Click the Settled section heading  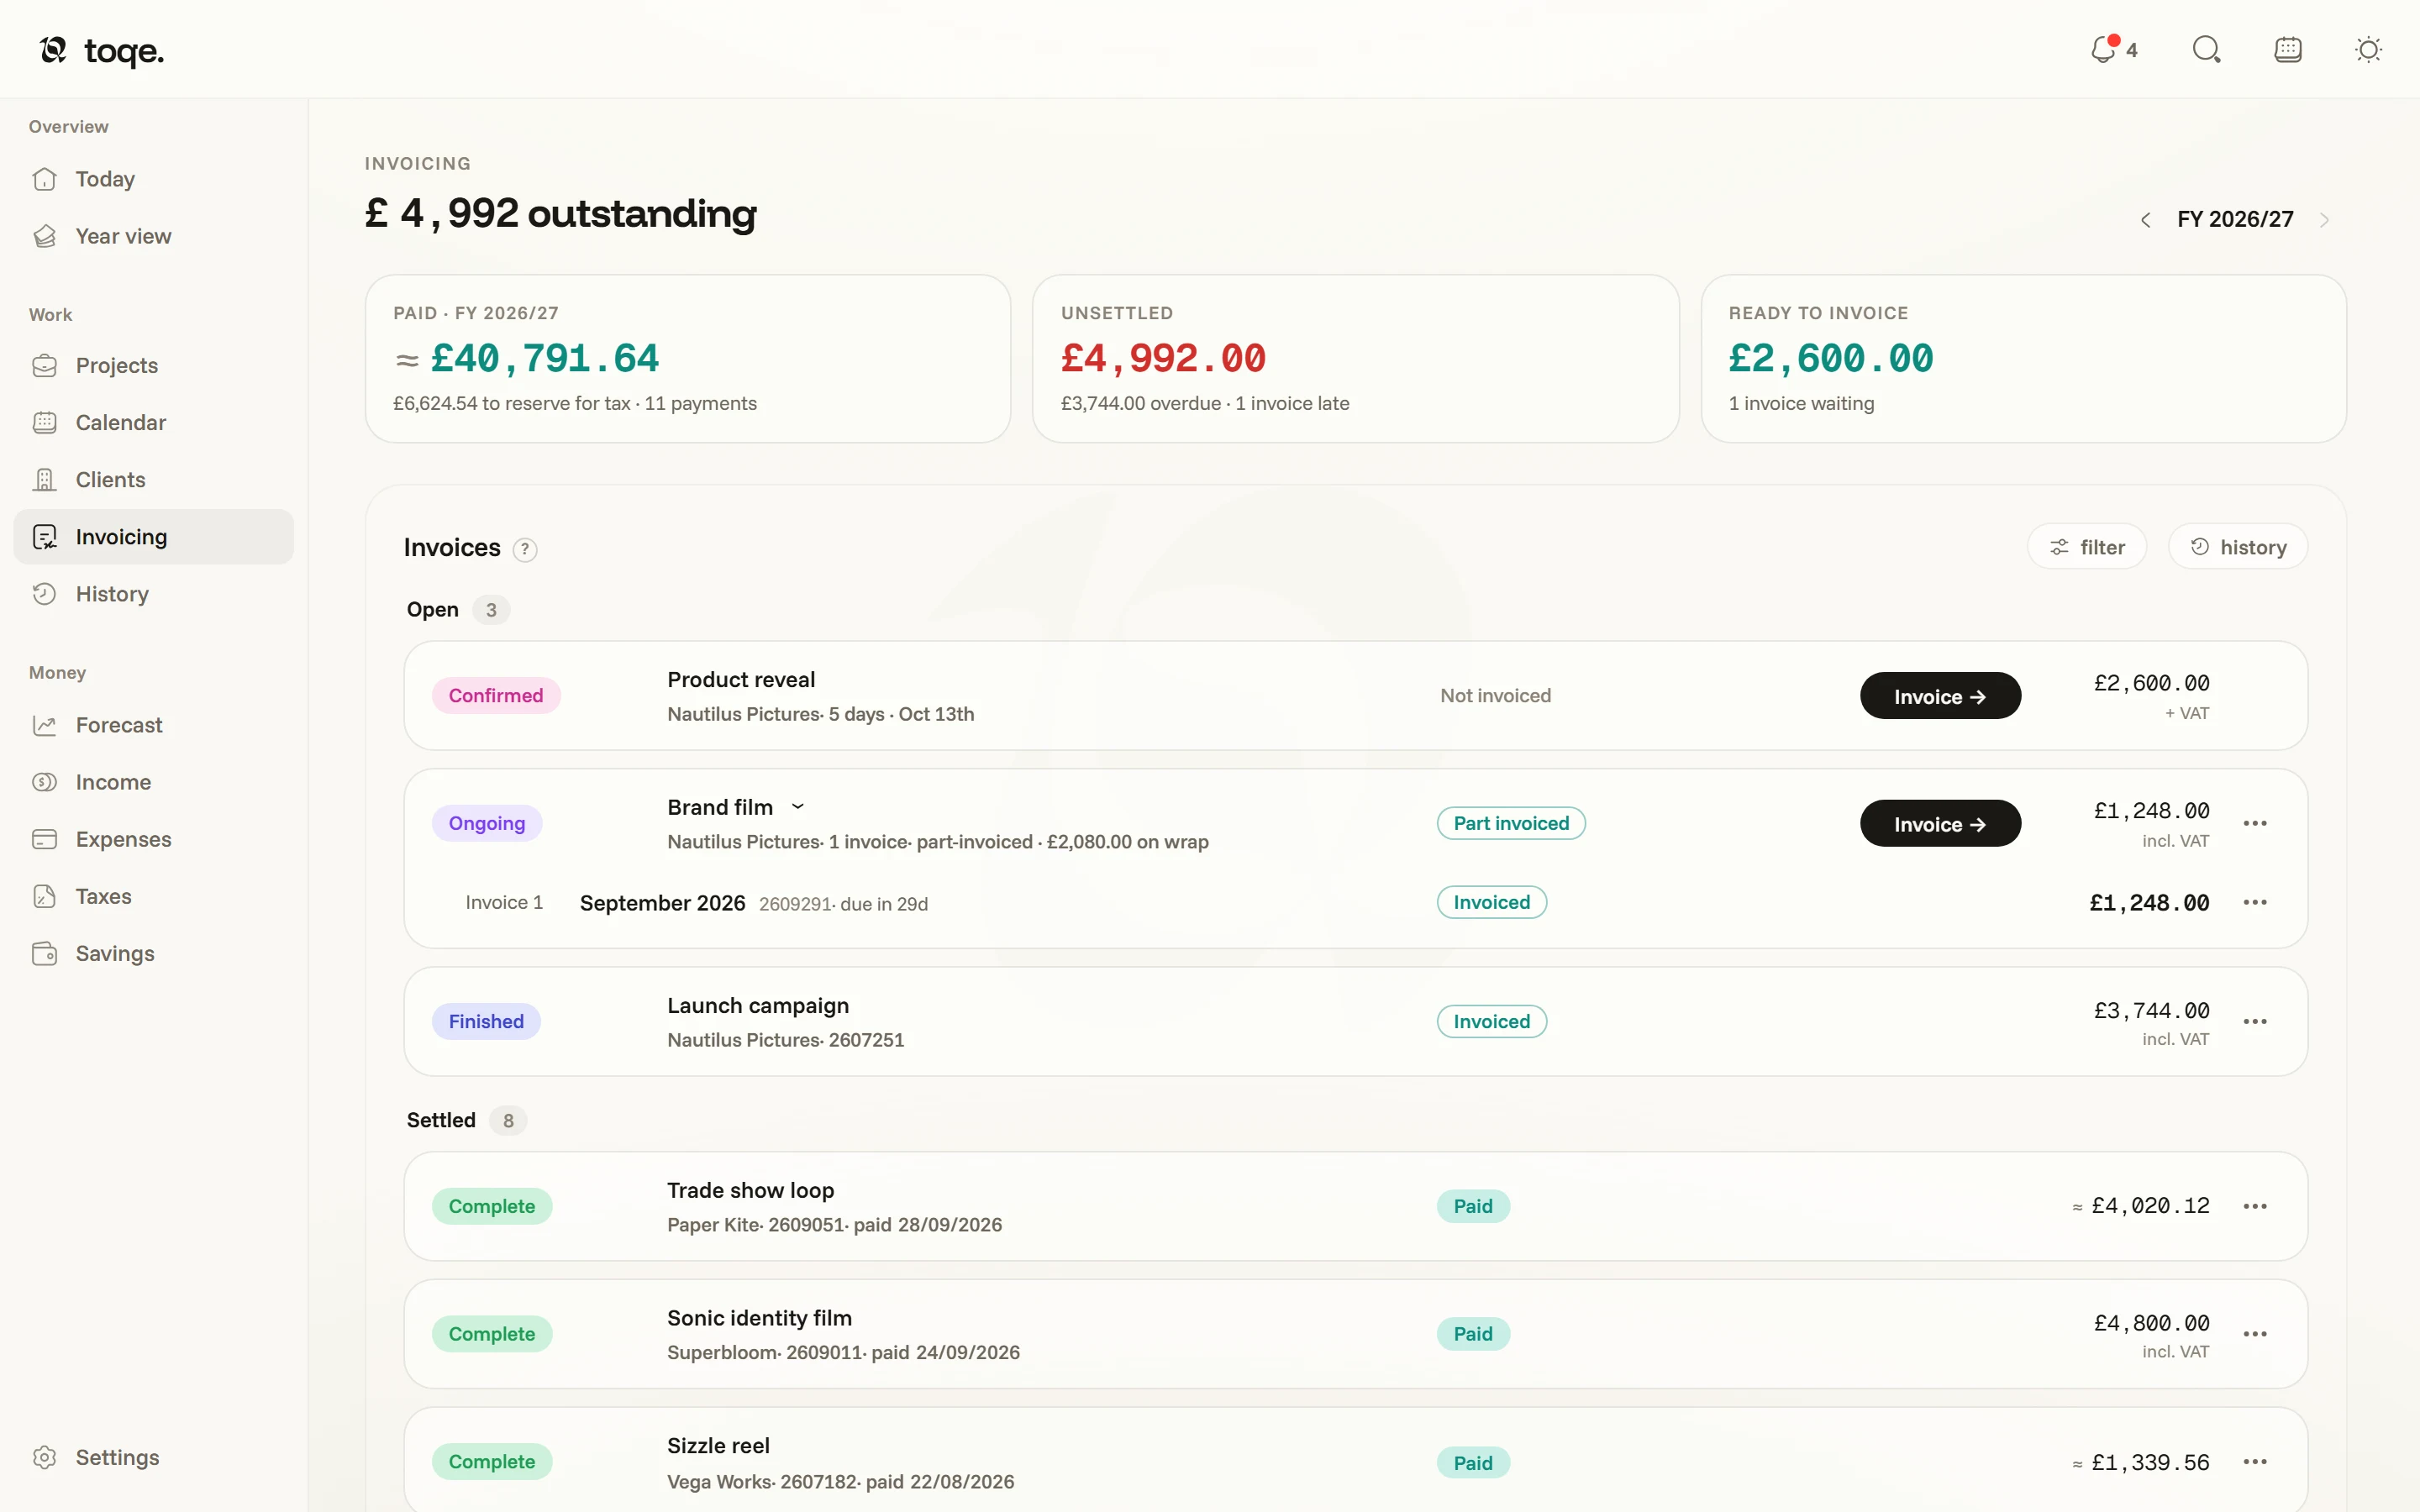pos(441,1120)
